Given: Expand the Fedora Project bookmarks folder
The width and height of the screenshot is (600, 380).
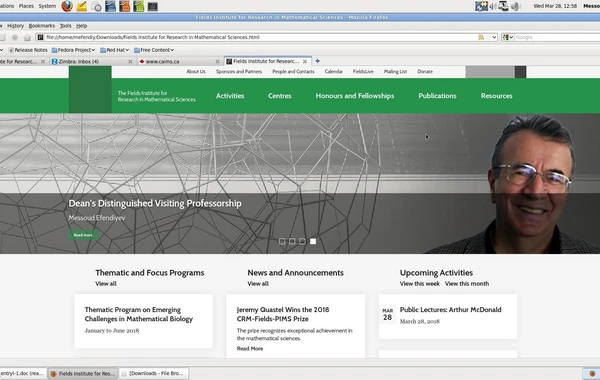Looking at the screenshot, I should click(x=73, y=50).
